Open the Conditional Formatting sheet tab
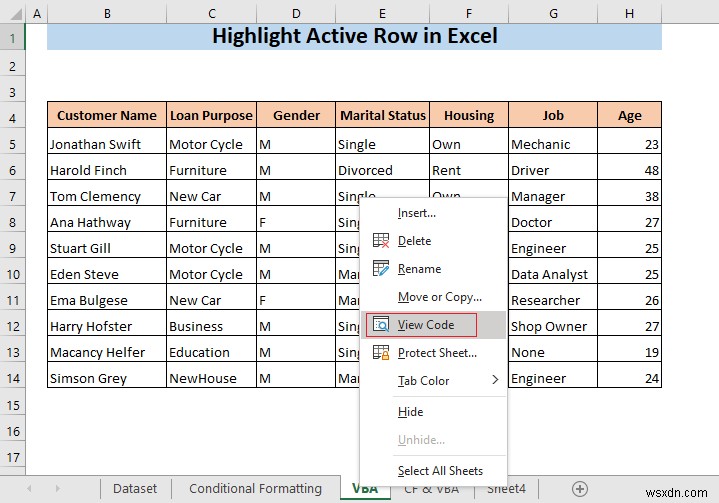This screenshot has height=503, width=719. click(255, 489)
